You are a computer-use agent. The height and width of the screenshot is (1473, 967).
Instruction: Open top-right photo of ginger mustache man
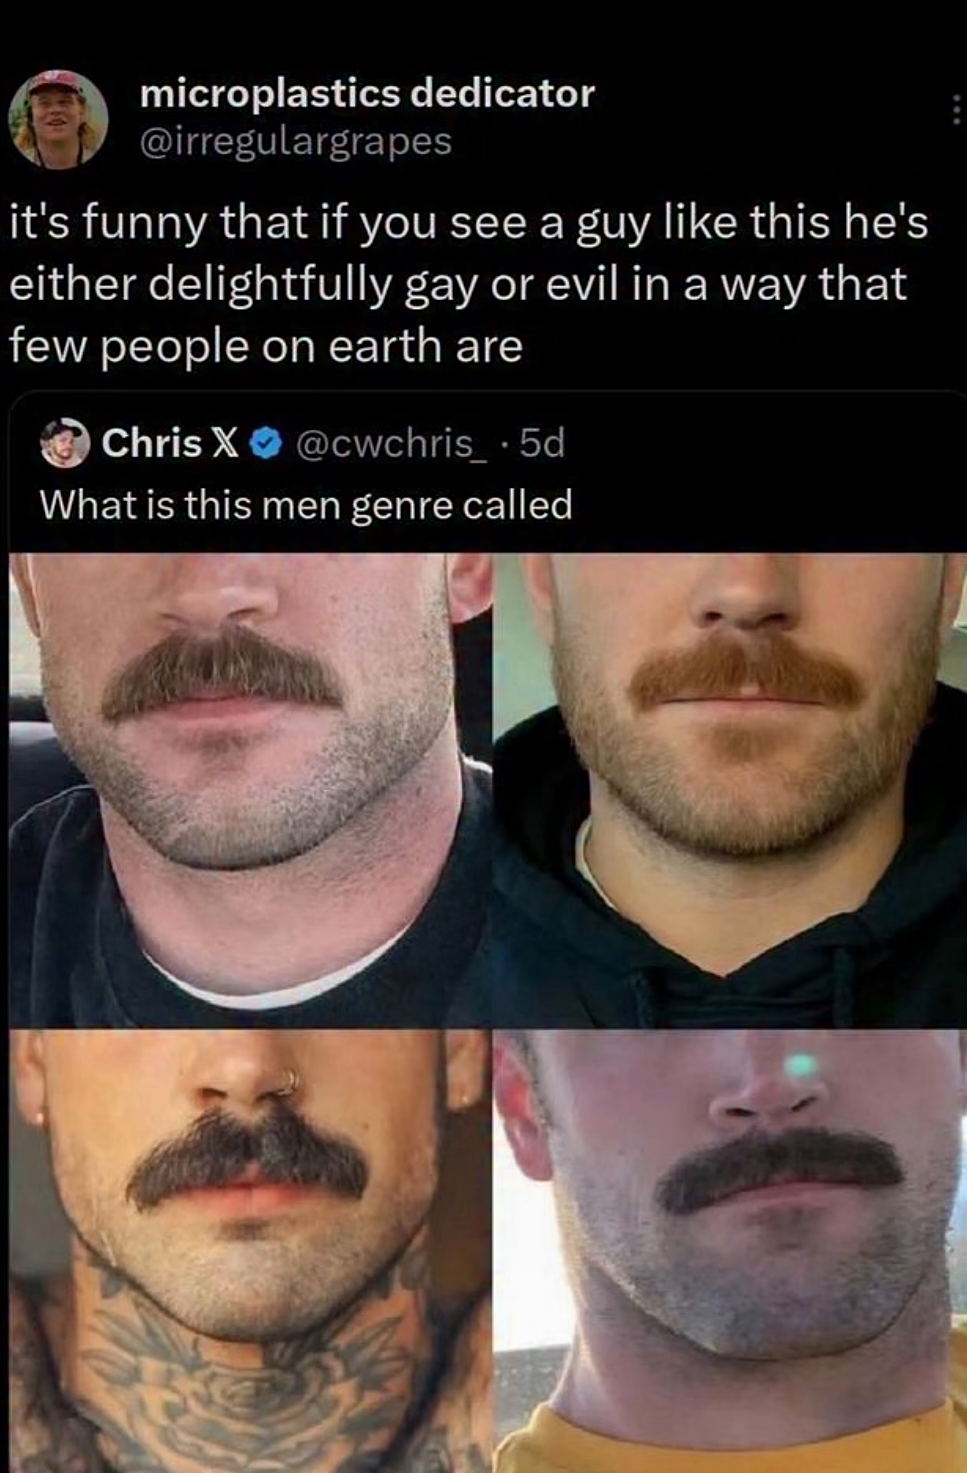click(730, 790)
